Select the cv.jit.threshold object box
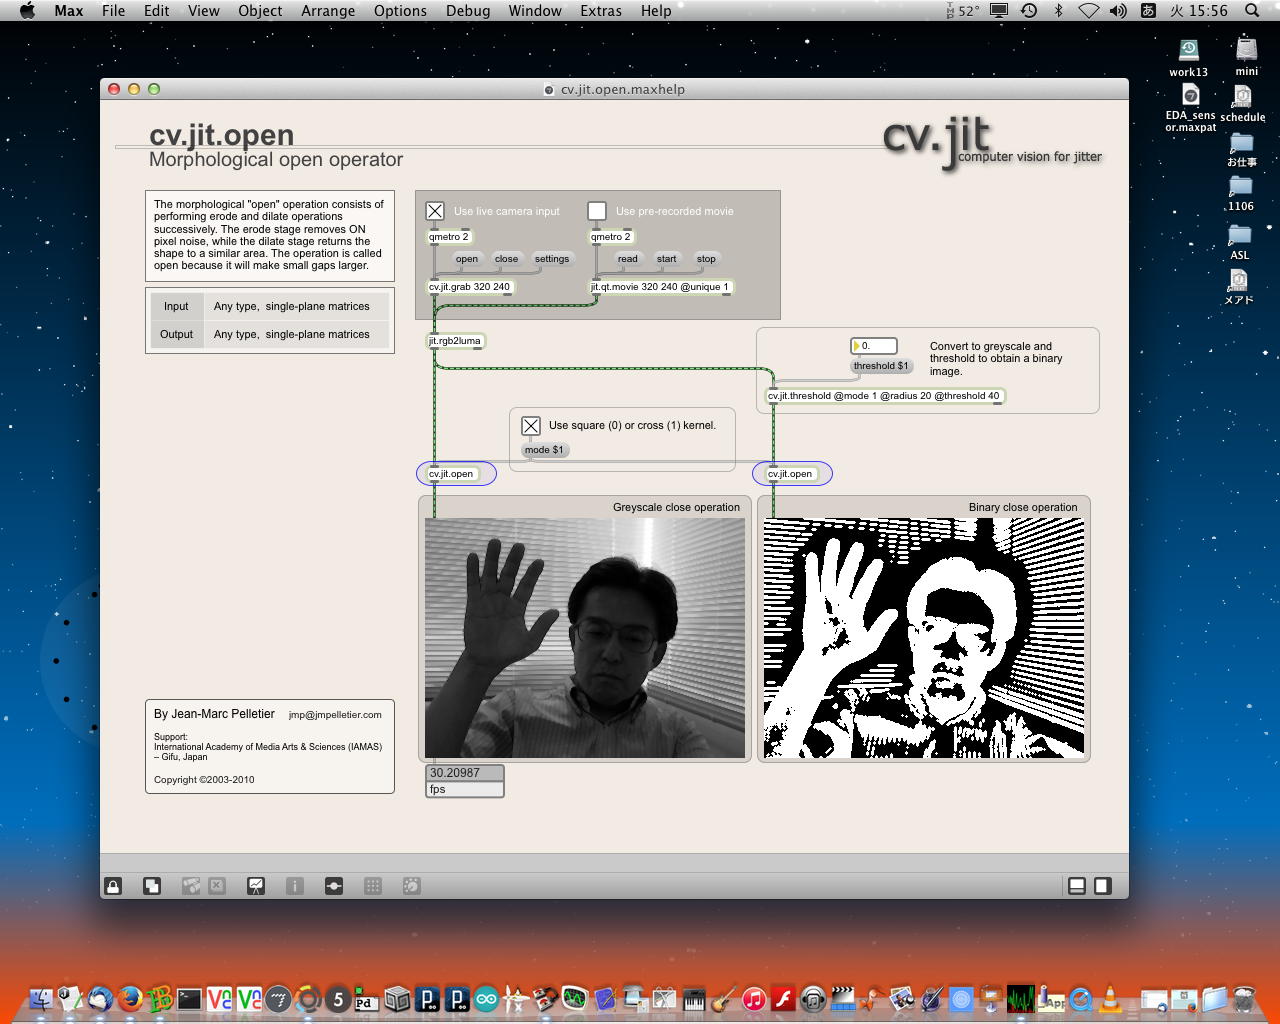 [x=885, y=396]
